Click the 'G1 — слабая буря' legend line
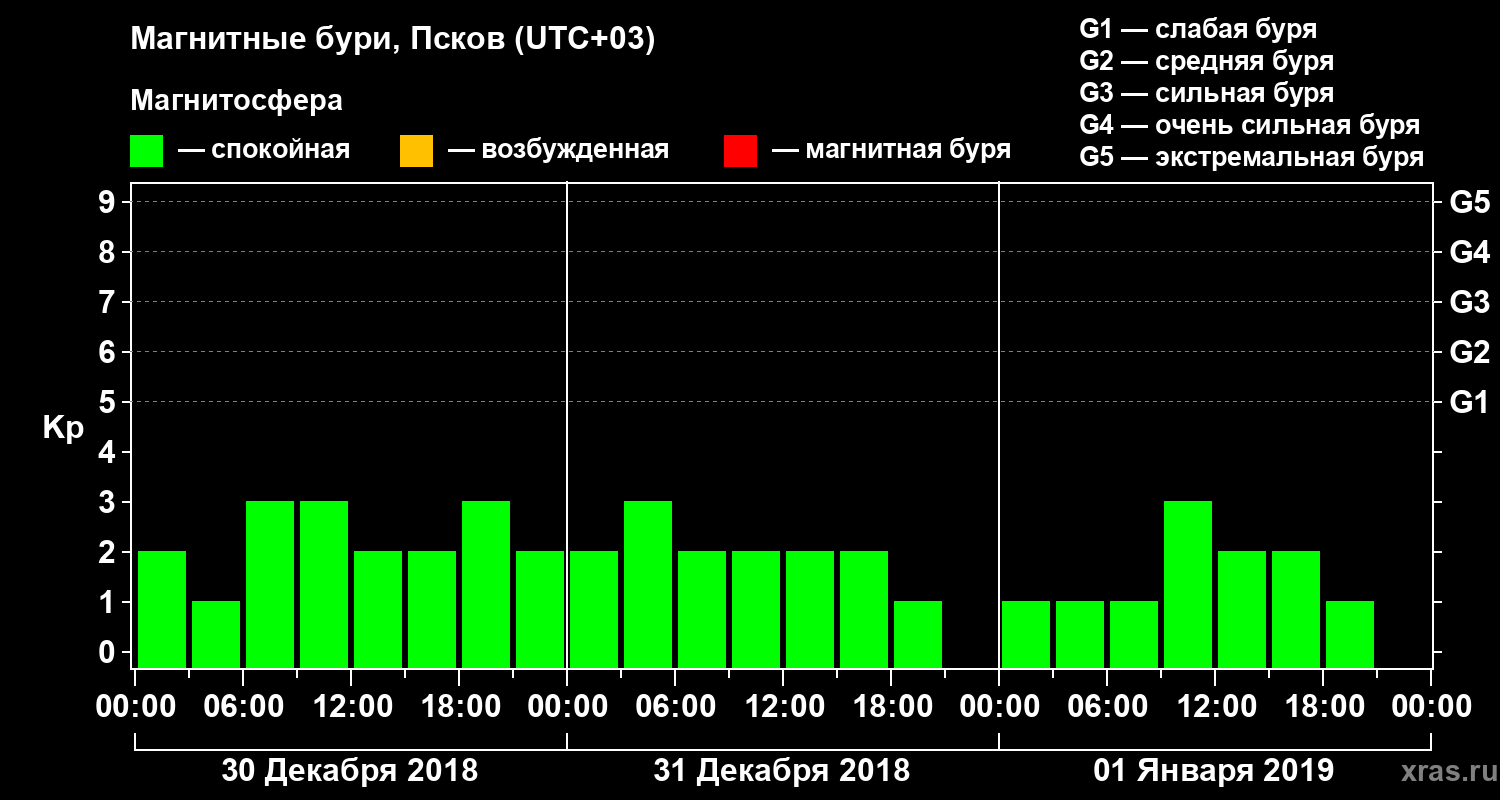Viewport: 1500px width, 800px height. click(1198, 29)
